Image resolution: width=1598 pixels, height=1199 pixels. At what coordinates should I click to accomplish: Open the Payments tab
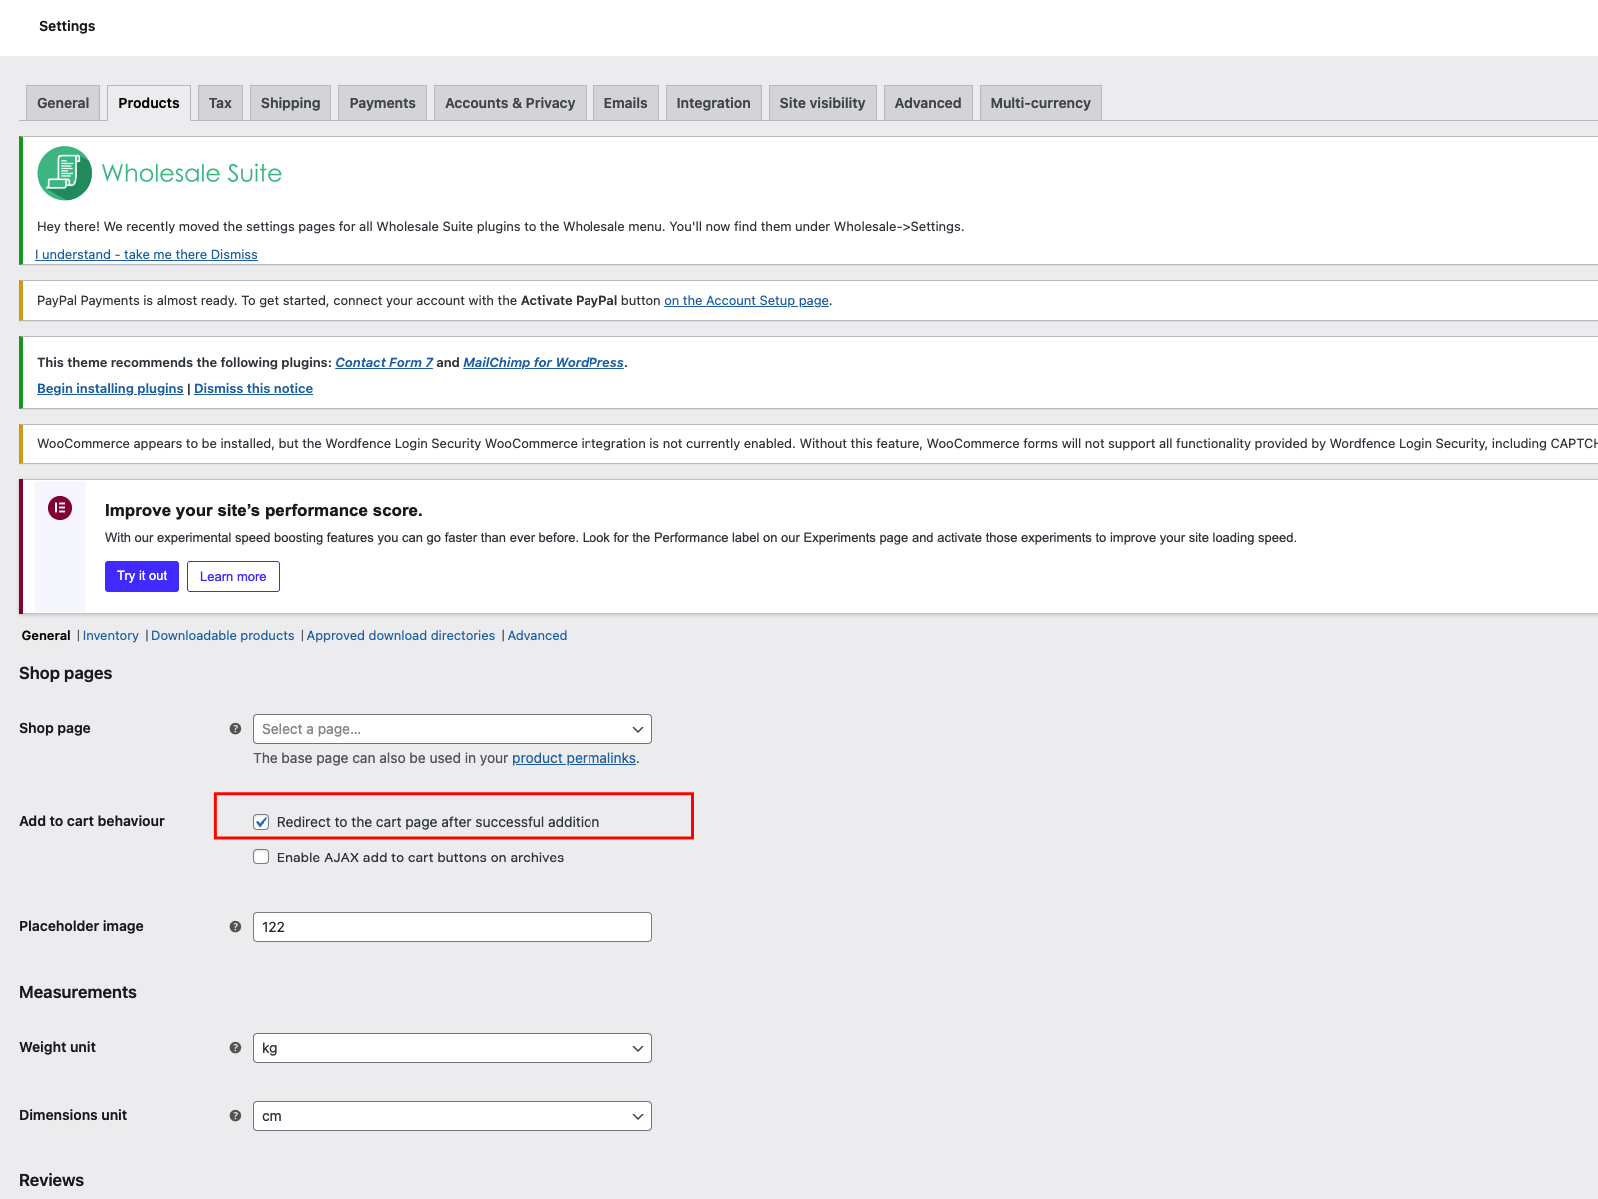click(x=383, y=103)
